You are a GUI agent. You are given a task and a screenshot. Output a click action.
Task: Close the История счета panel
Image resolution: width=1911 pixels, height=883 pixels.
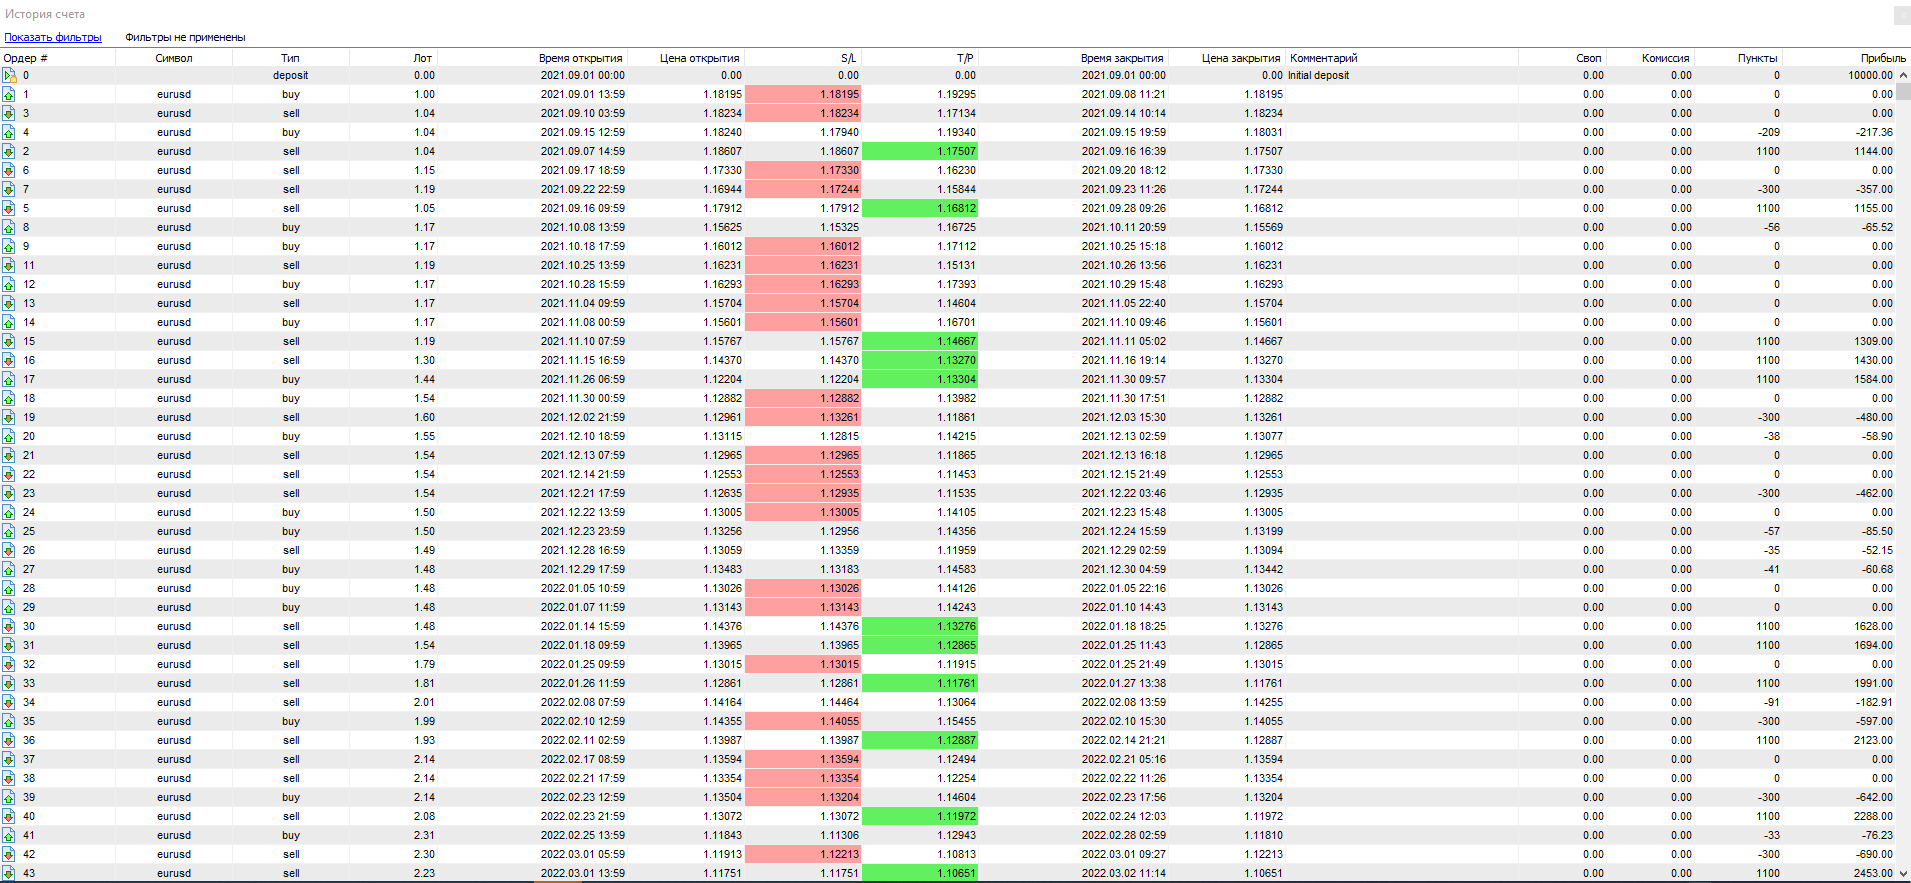tap(1901, 15)
